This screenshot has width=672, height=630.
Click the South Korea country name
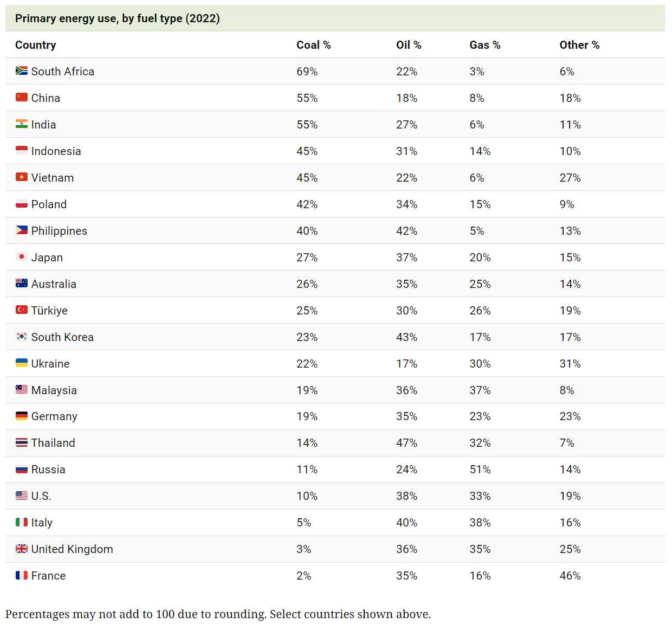(62, 337)
